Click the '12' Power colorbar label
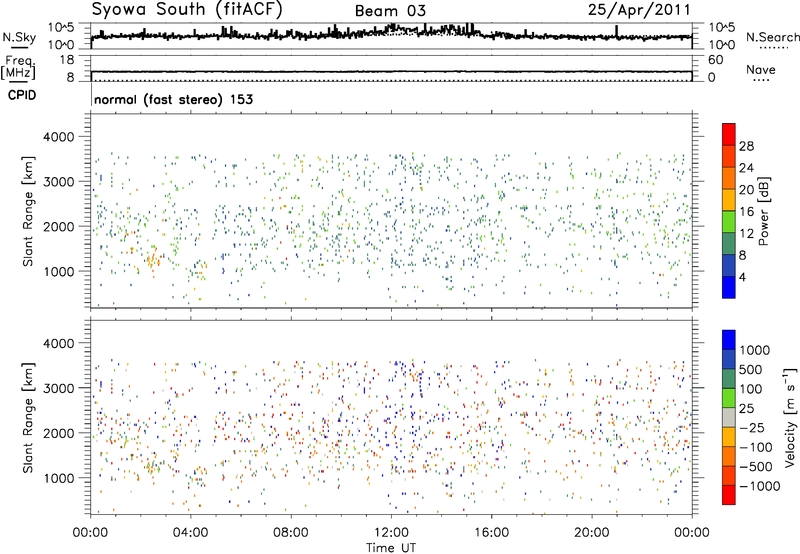The height and width of the screenshot is (554, 800). tap(746, 234)
